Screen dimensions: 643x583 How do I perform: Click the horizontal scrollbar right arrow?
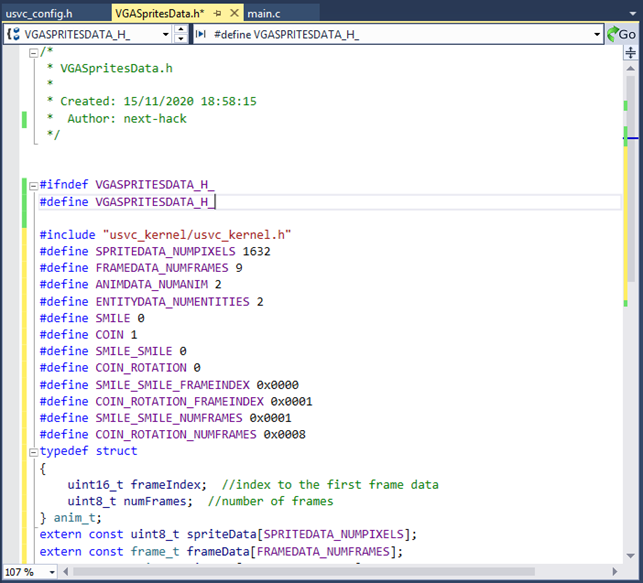614,572
